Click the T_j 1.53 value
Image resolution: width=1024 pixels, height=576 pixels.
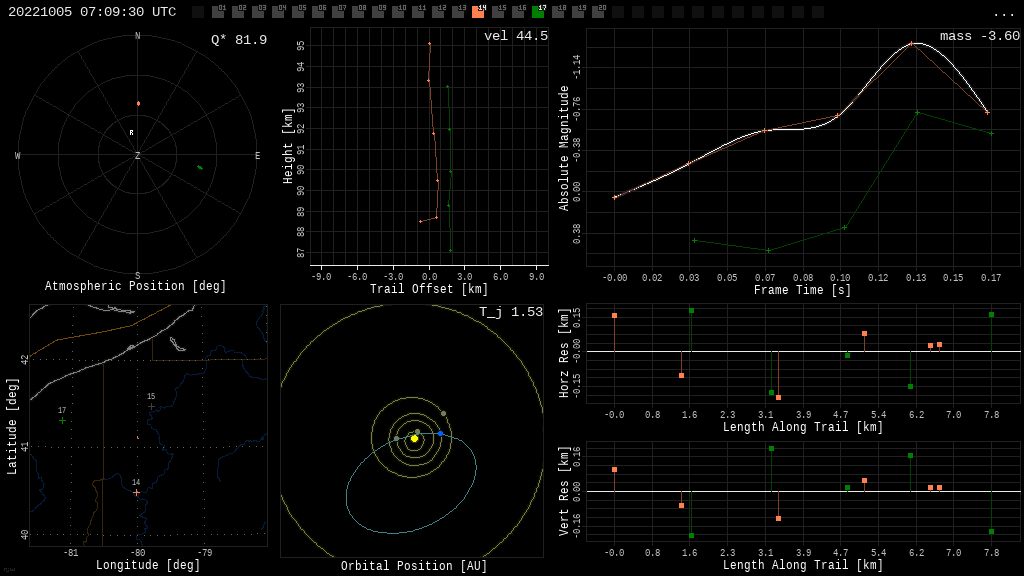coord(511,312)
